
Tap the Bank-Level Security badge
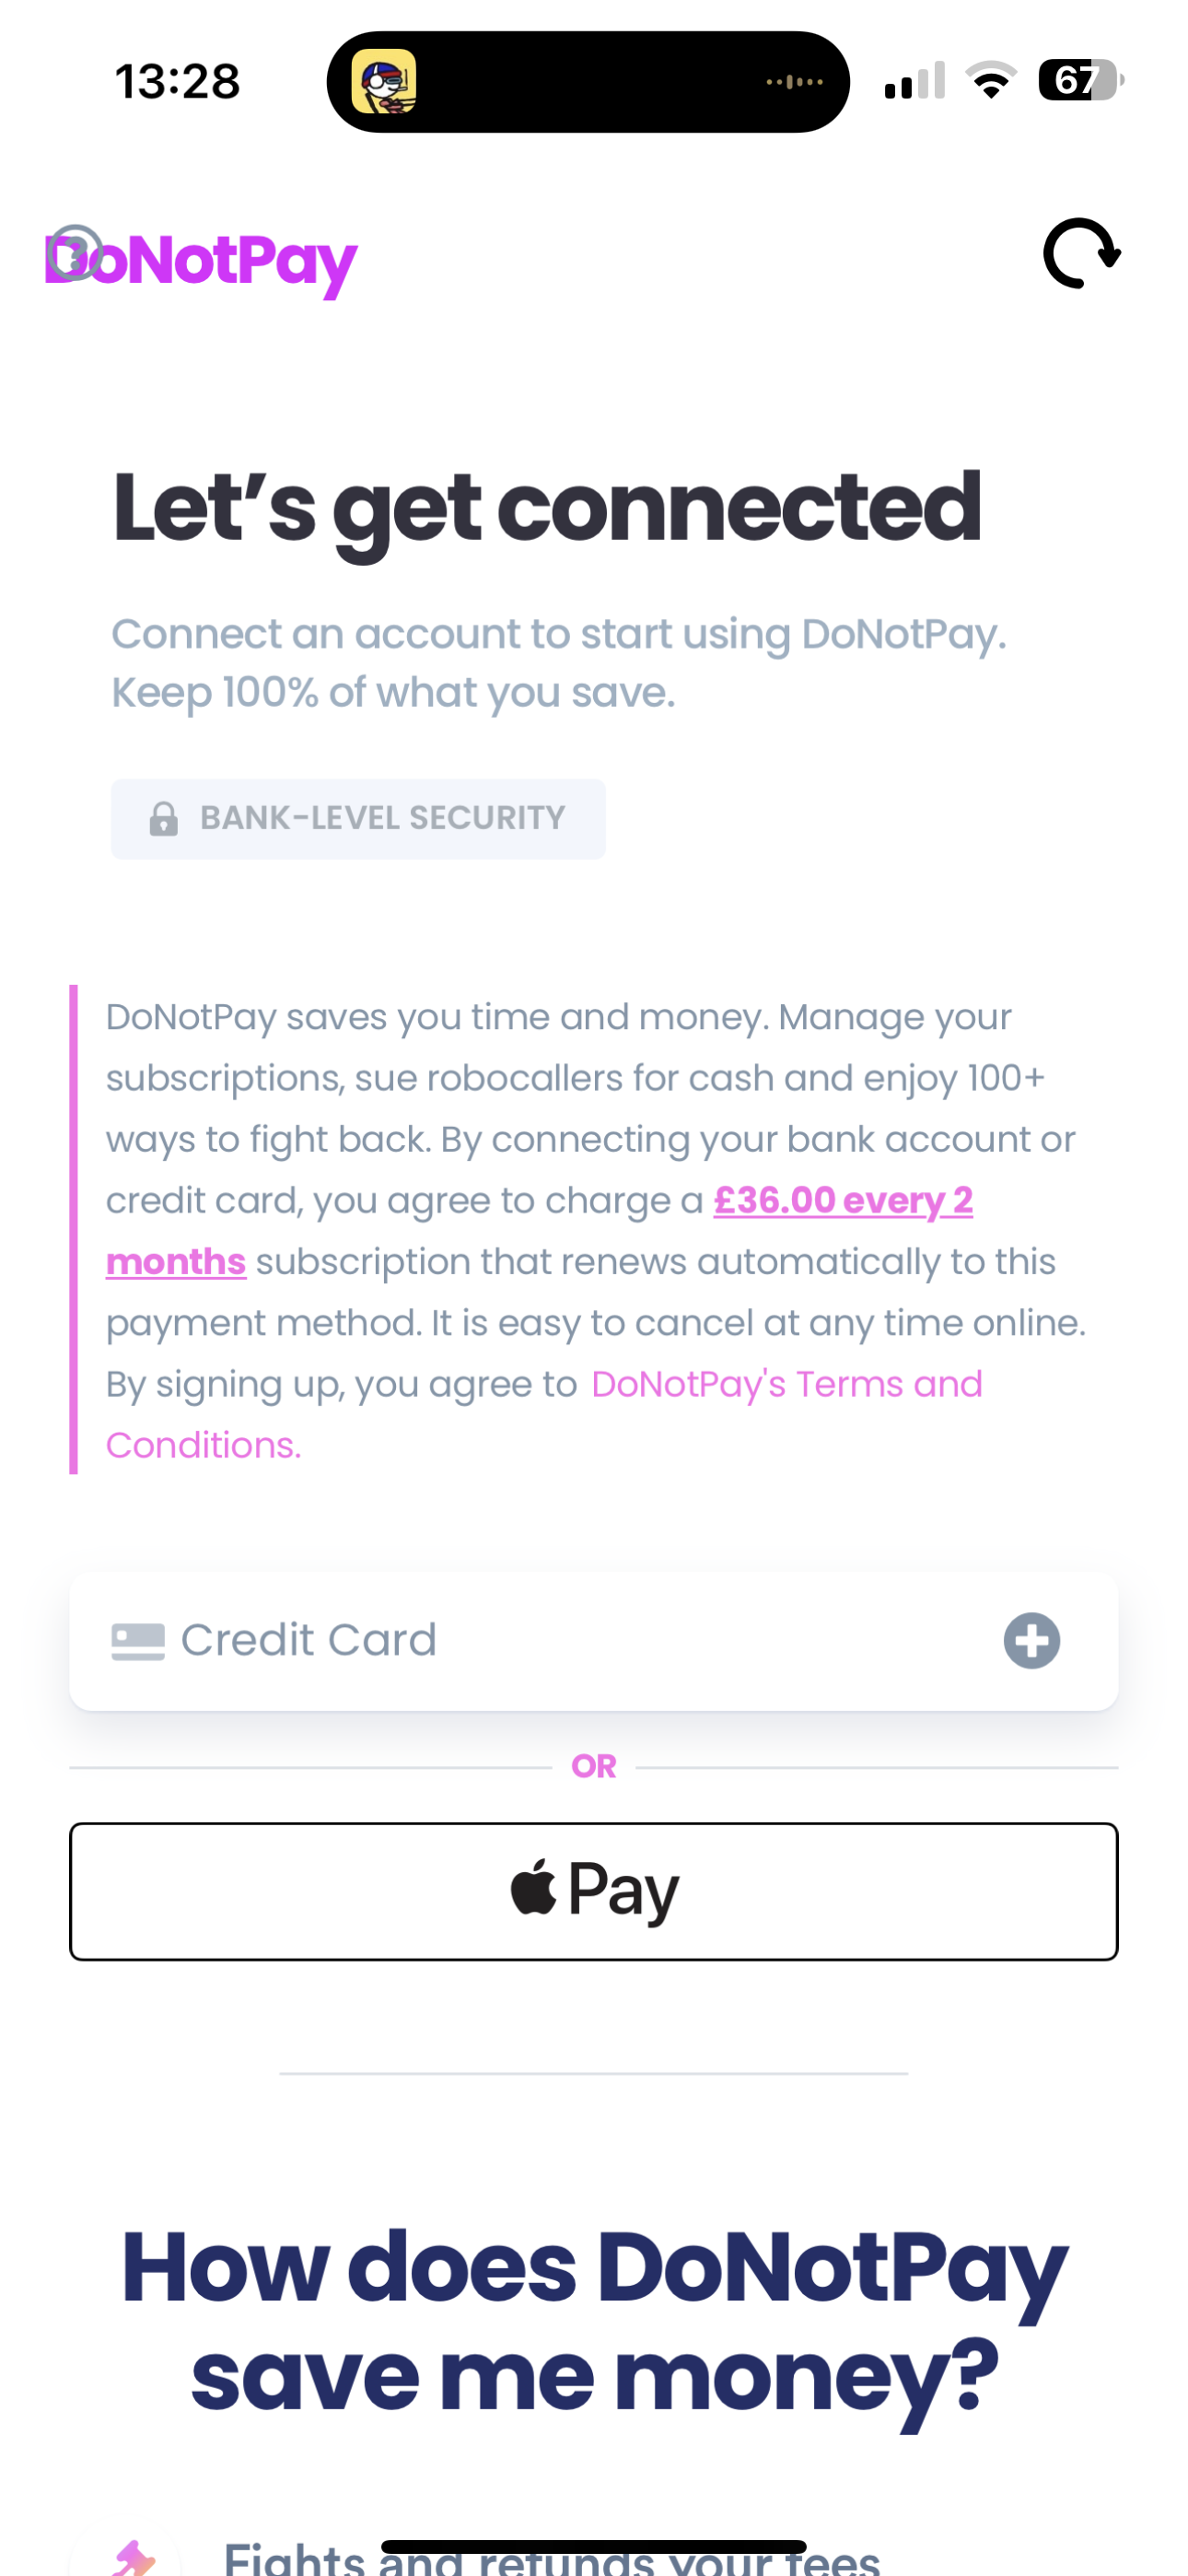(x=358, y=819)
